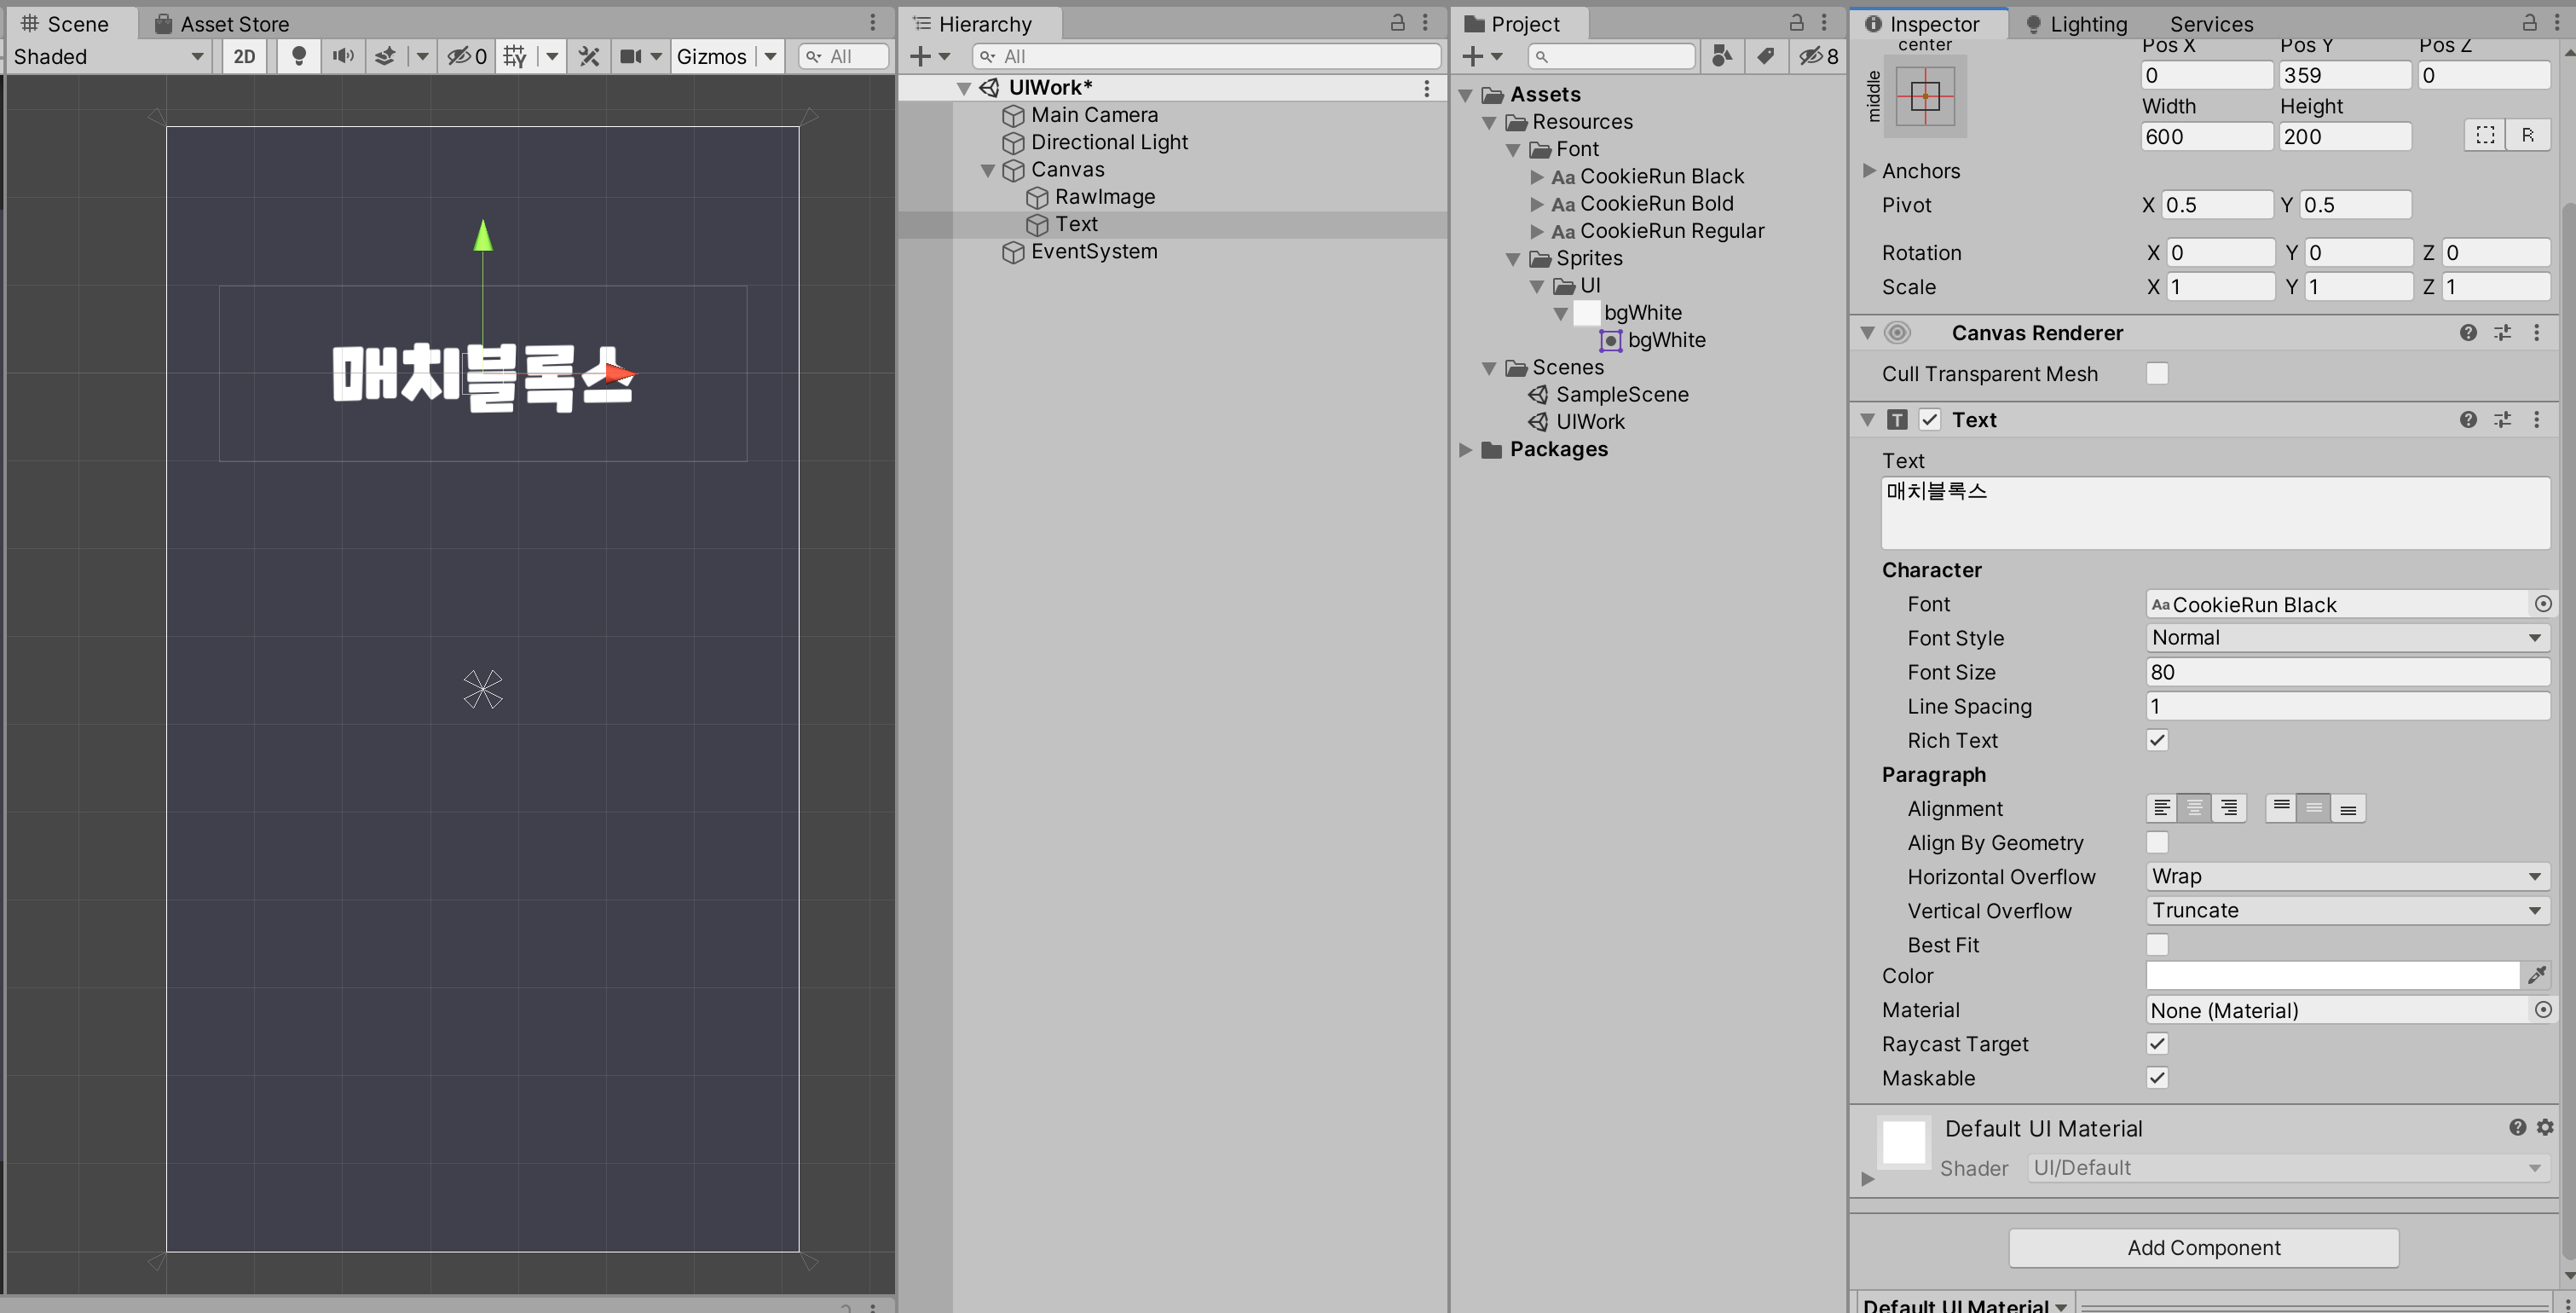Screen dimensions: 2576x1313
Task: Mute scene audio with the speaker icon
Action: tap(343, 56)
